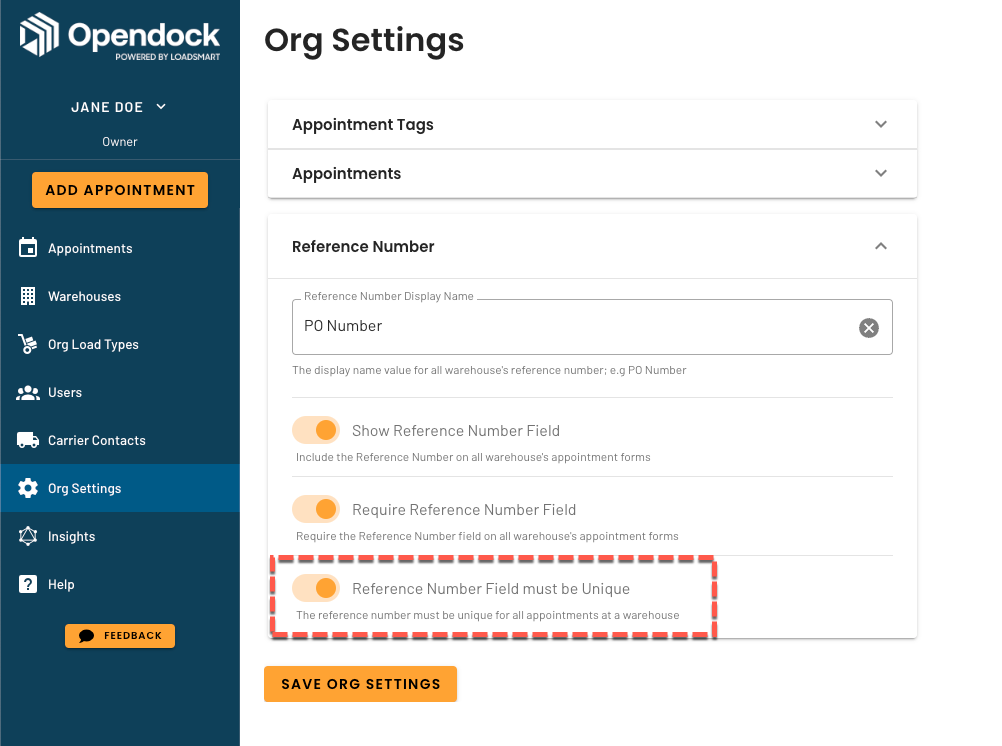Click the Insights graph icon

point(27,536)
